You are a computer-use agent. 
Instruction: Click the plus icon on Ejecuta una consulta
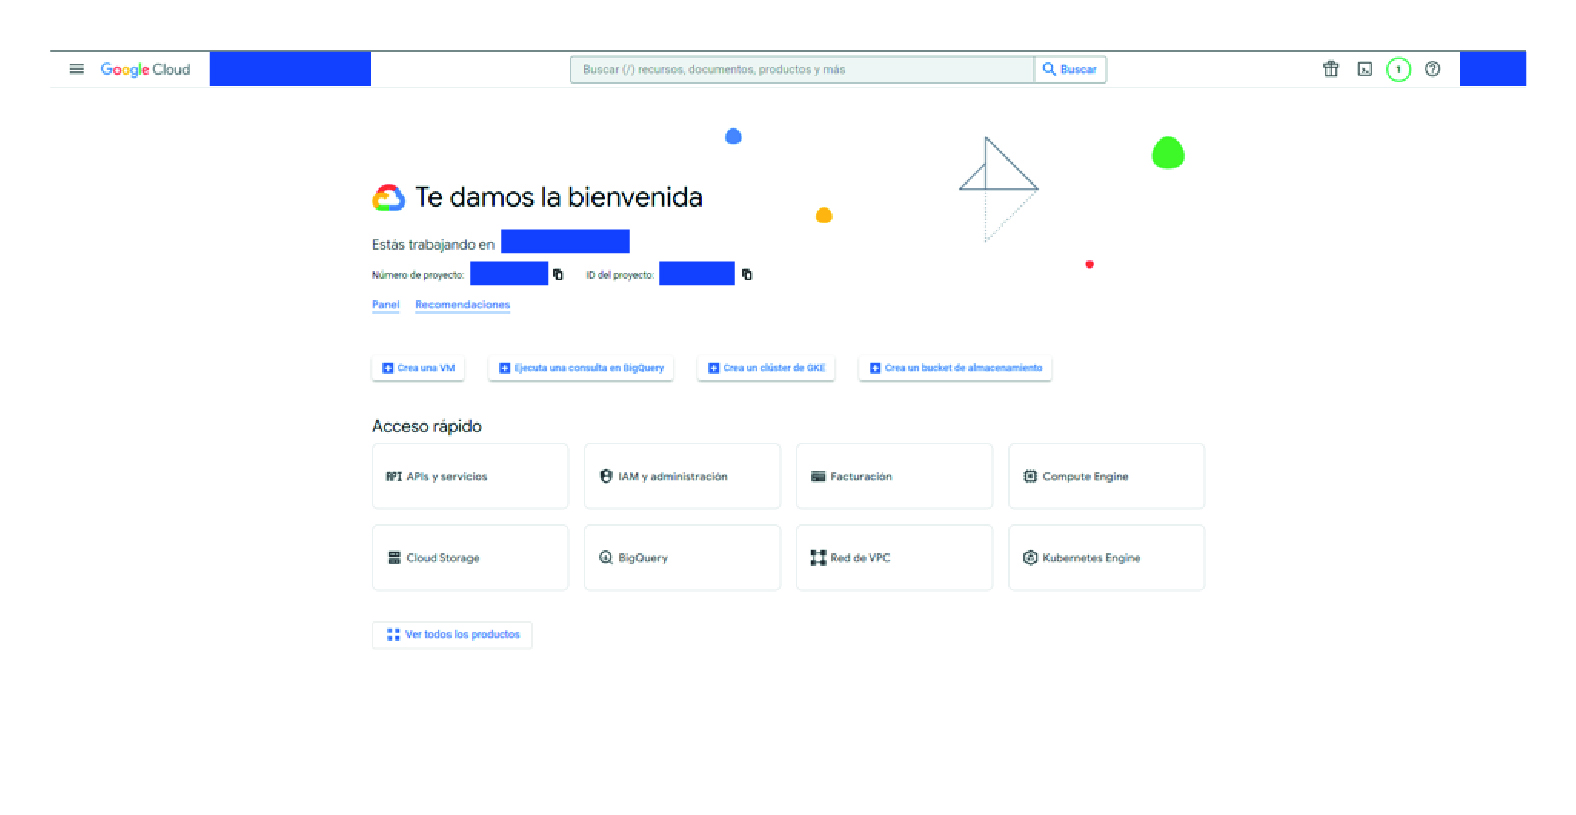(505, 368)
